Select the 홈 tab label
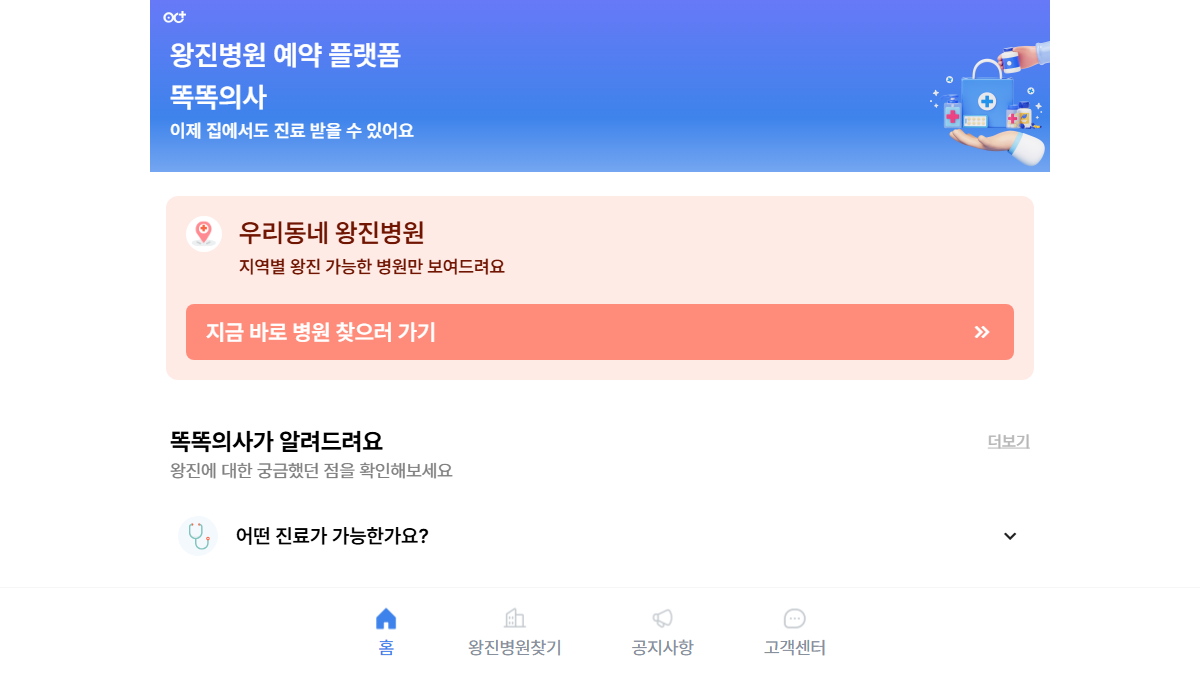 pos(386,648)
